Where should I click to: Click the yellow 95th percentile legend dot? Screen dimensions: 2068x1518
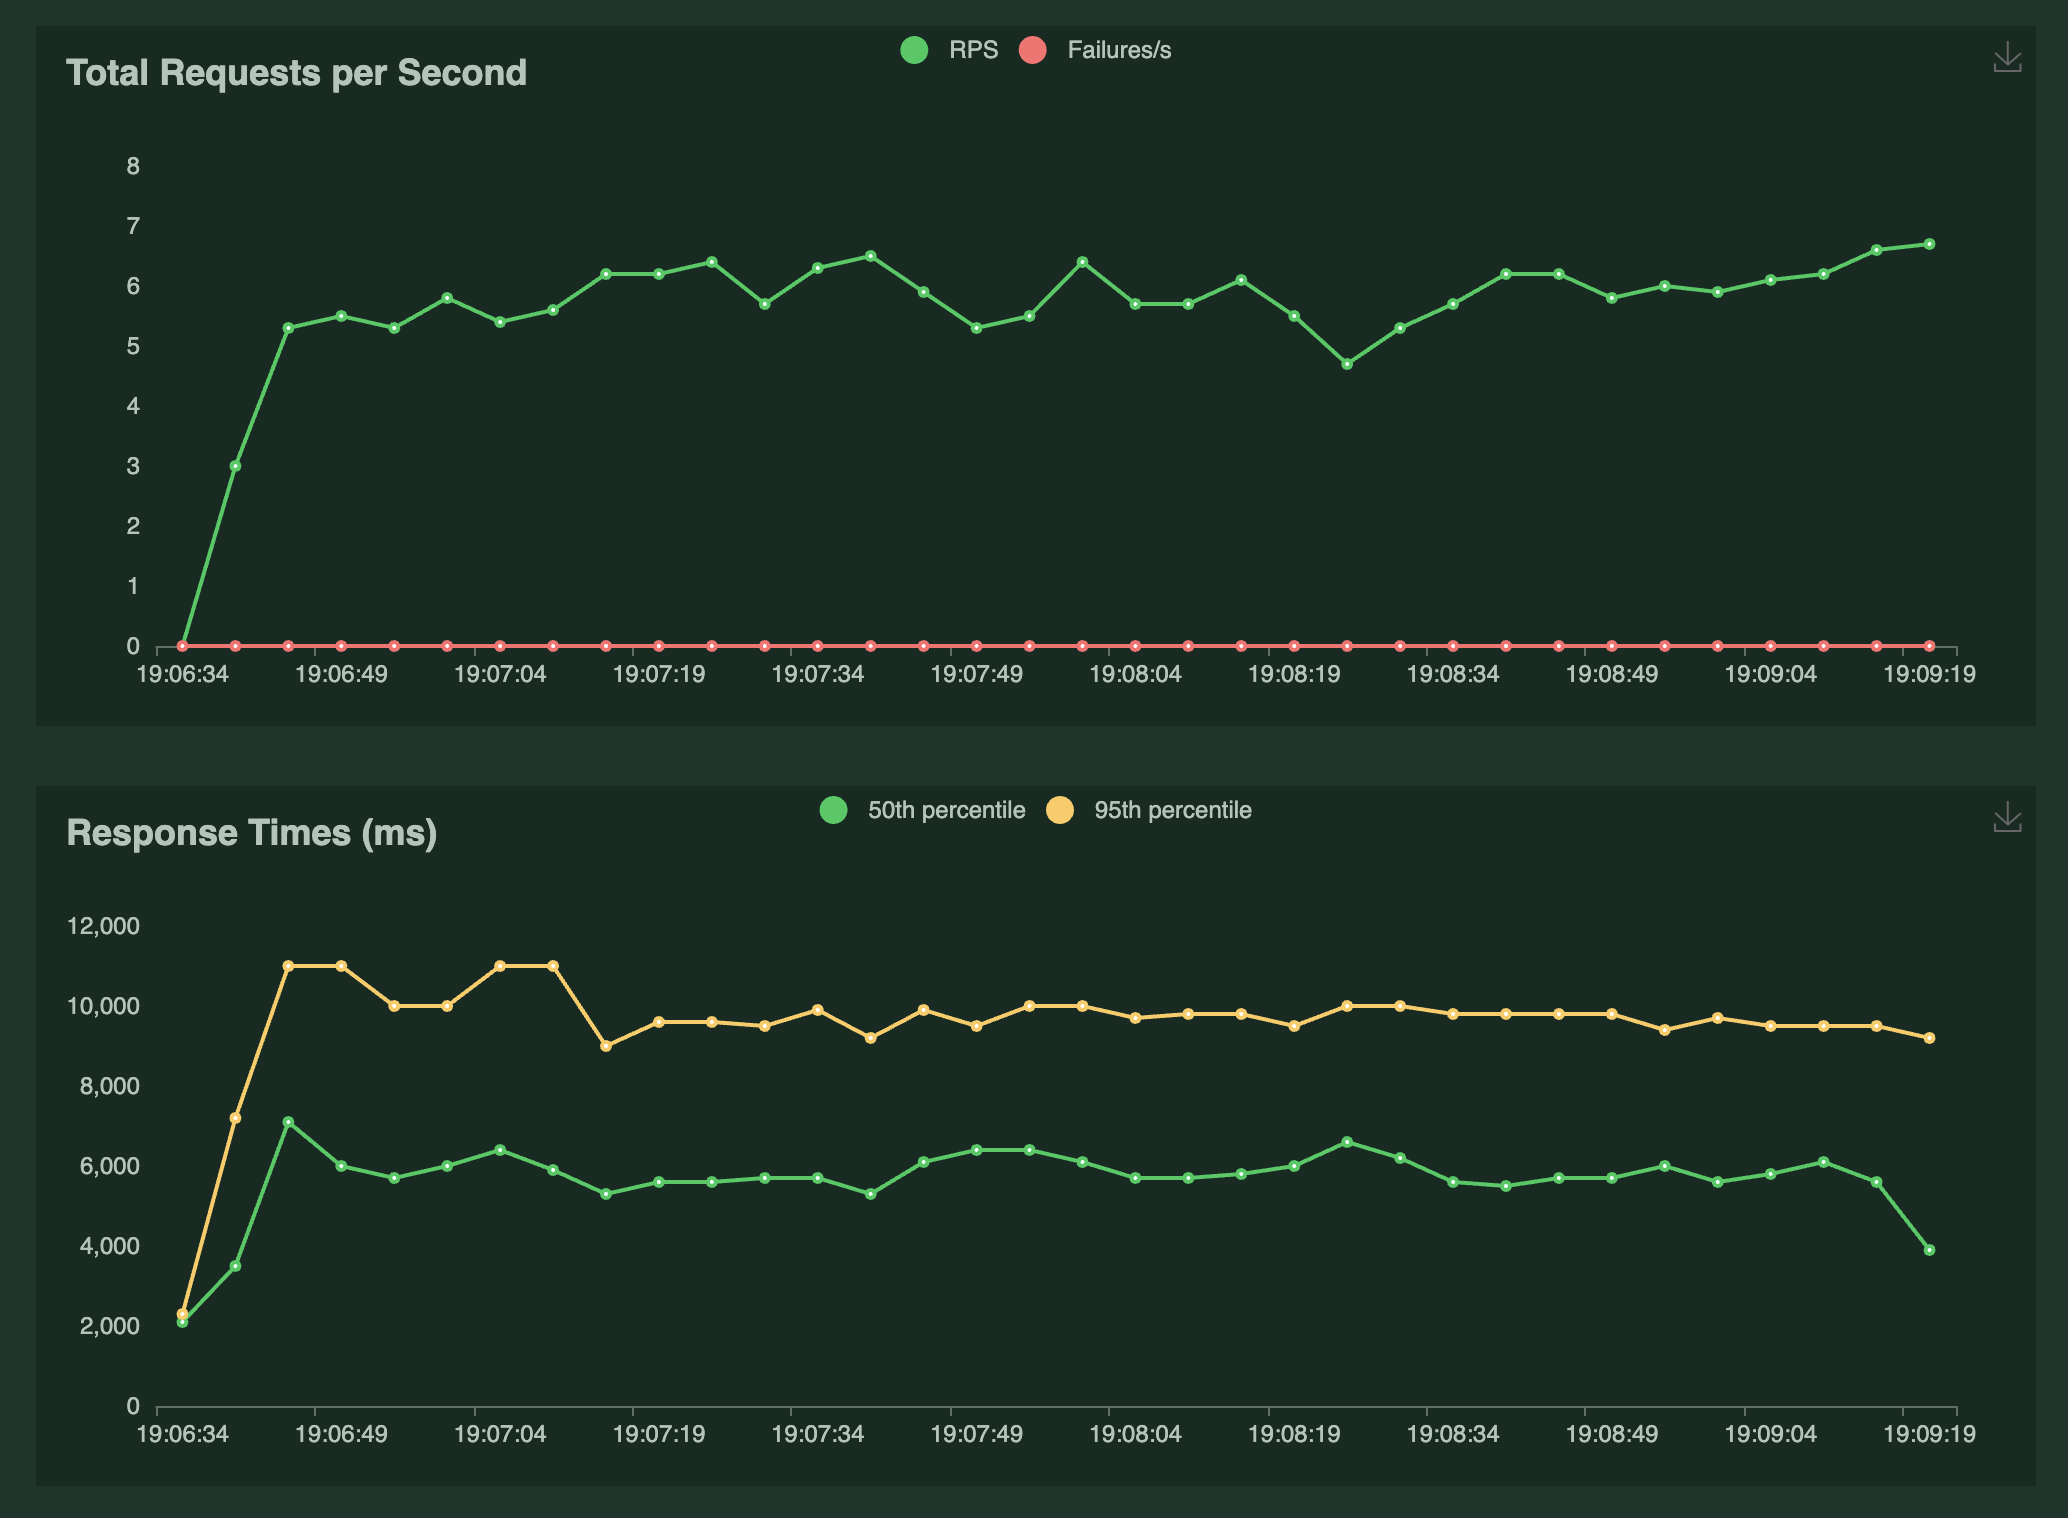point(1060,810)
